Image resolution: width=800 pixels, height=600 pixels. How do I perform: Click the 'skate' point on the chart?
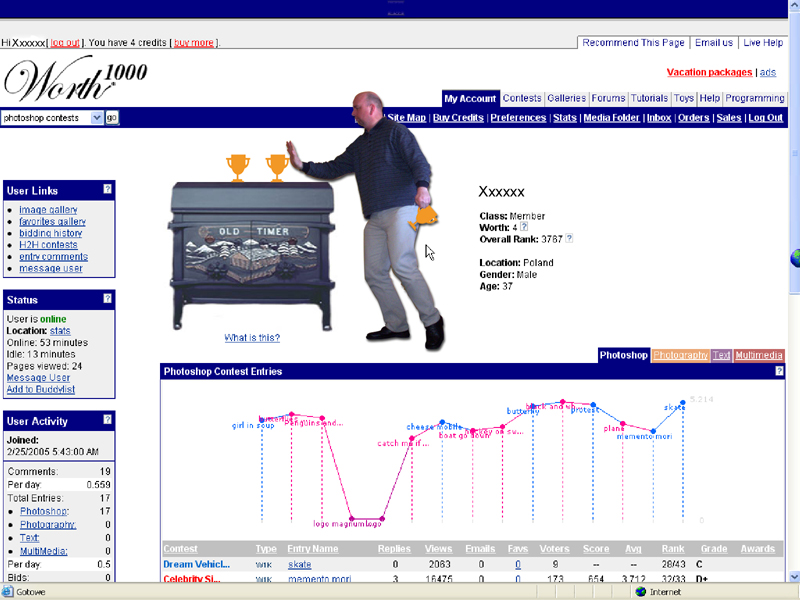click(x=683, y=402)
